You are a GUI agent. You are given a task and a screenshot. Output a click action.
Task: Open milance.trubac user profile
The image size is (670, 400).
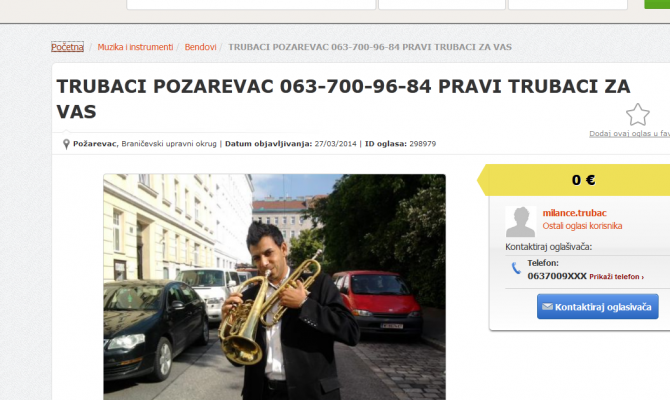click(574, 213)
